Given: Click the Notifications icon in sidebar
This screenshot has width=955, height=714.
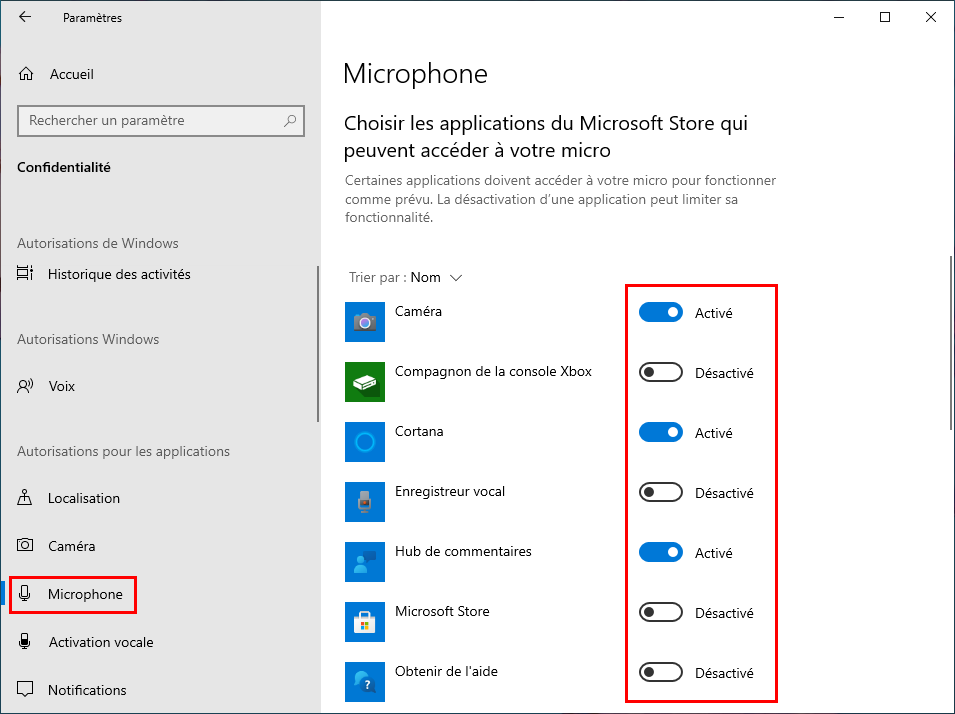Looking at the screenshot, I should coord(25,689).
